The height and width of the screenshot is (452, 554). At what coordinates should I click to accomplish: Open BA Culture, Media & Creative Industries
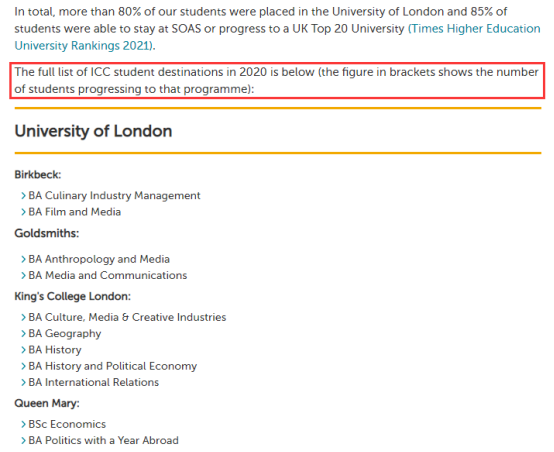tap(127, 317)
